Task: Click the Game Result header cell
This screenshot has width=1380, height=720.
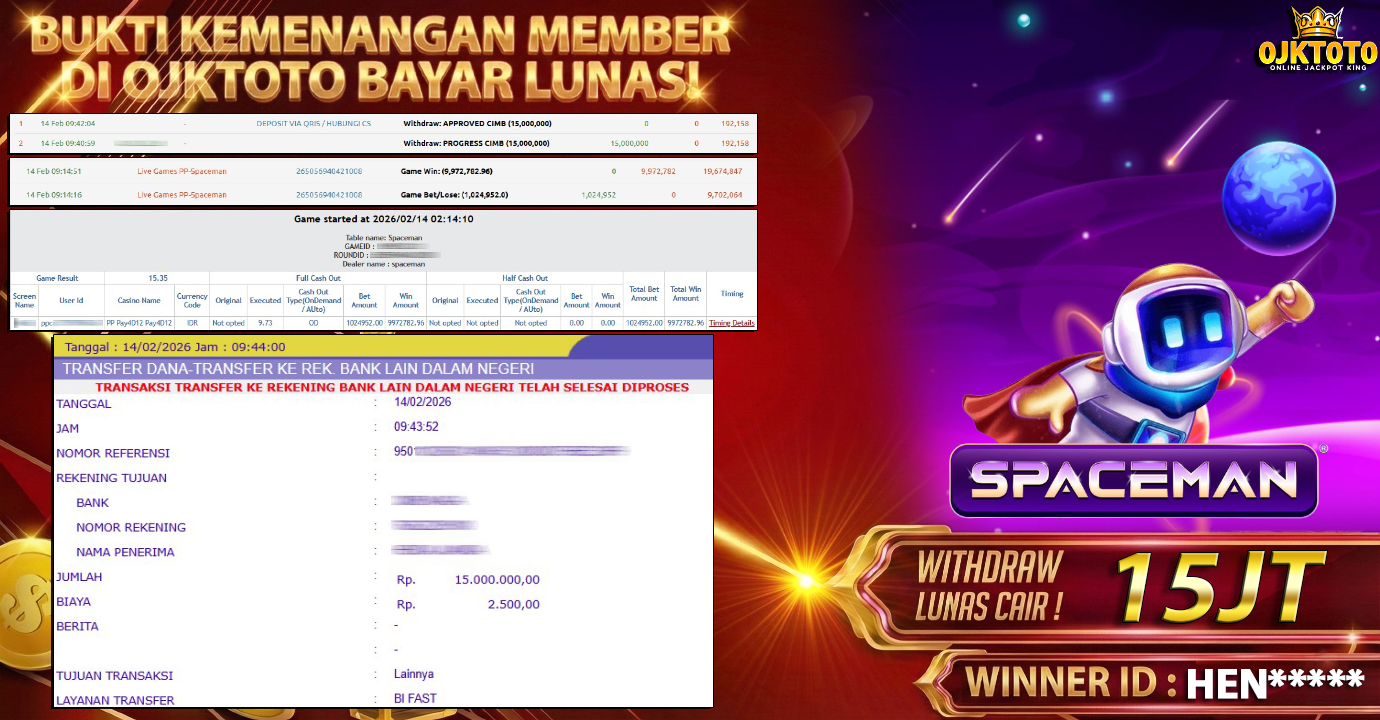Action: [57, 278]
